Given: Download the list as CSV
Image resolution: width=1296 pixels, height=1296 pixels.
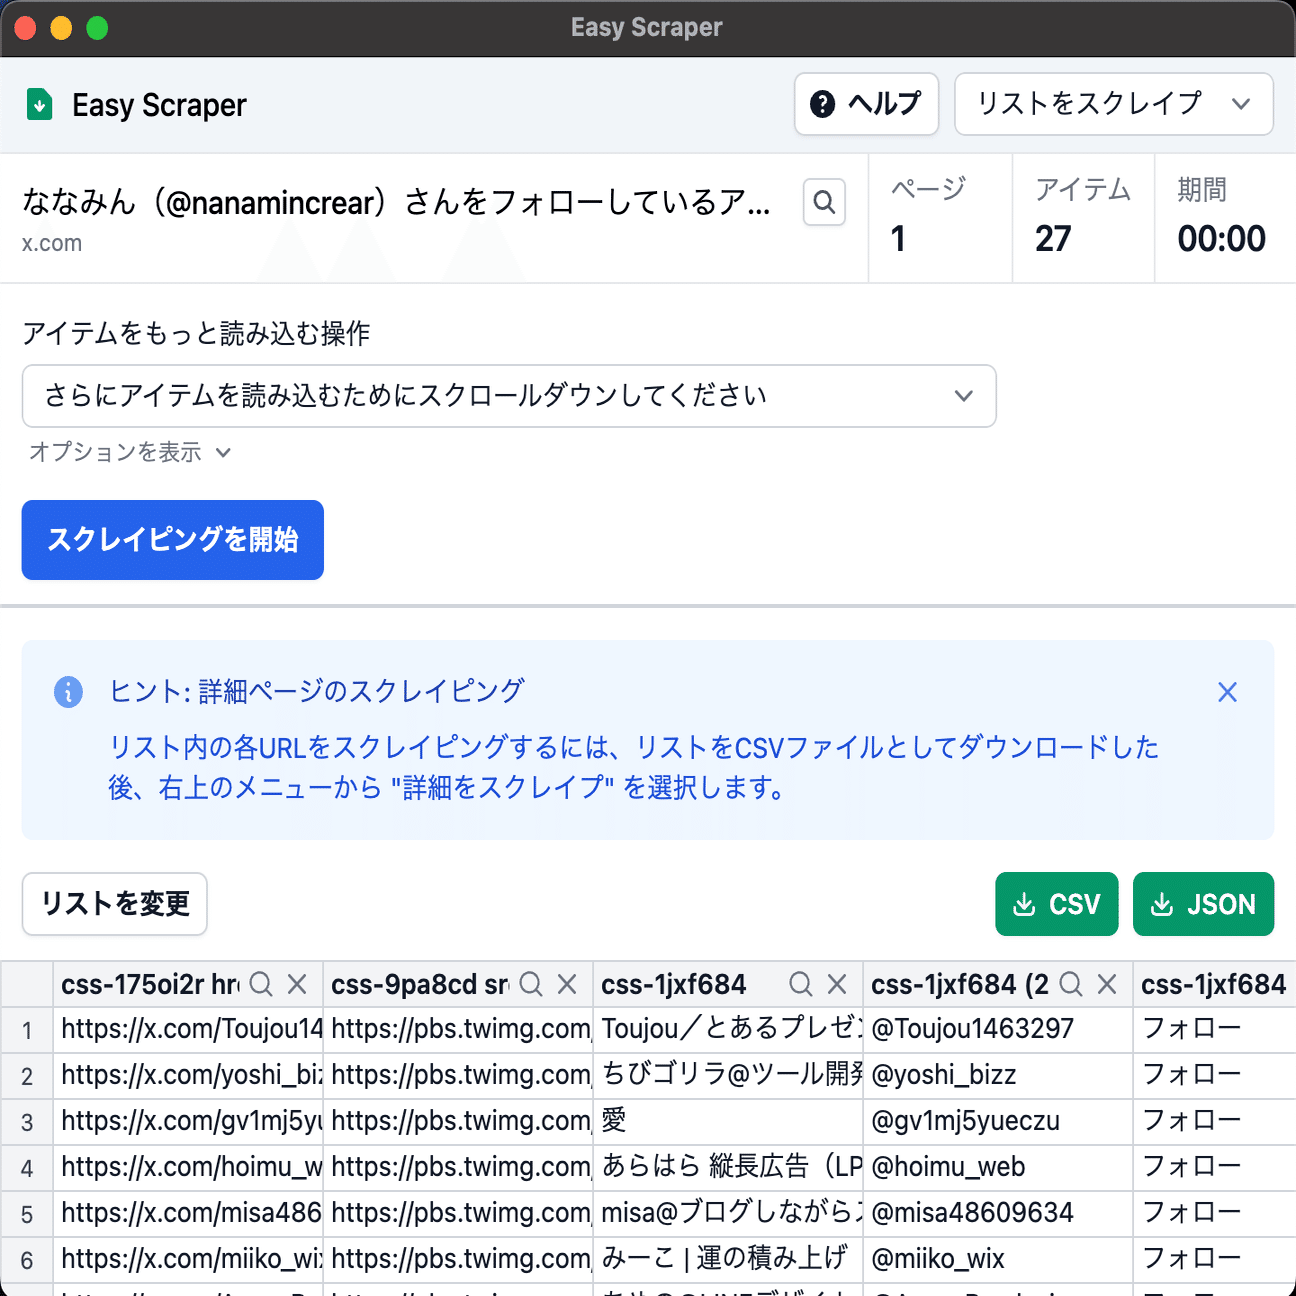Looking at the screenshot, I should click(1057, 904).
